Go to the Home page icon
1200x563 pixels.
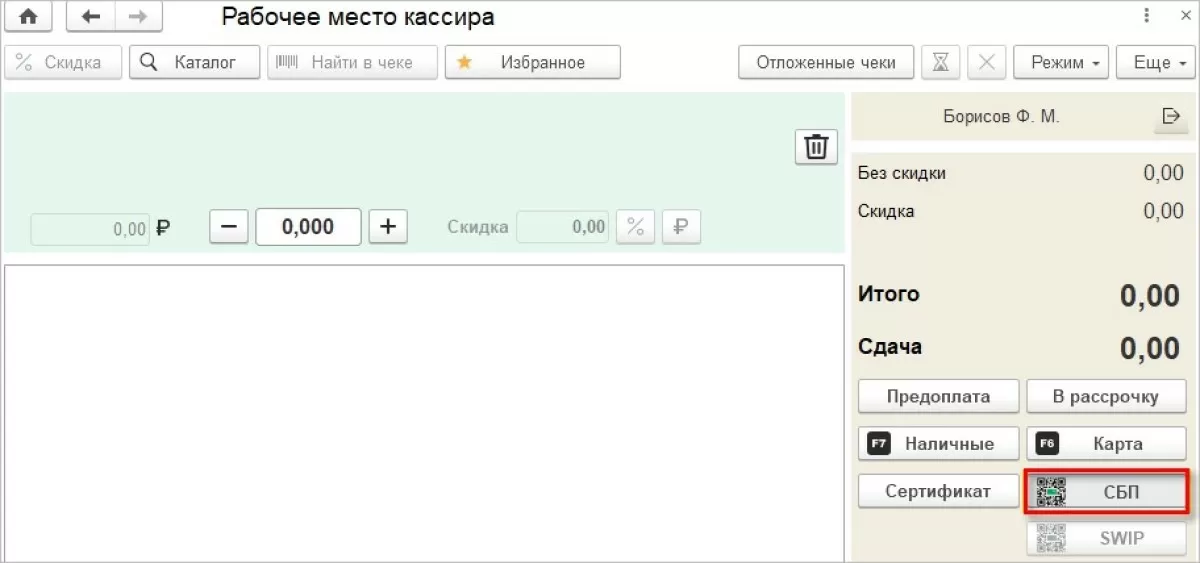[x=29, y=17]
